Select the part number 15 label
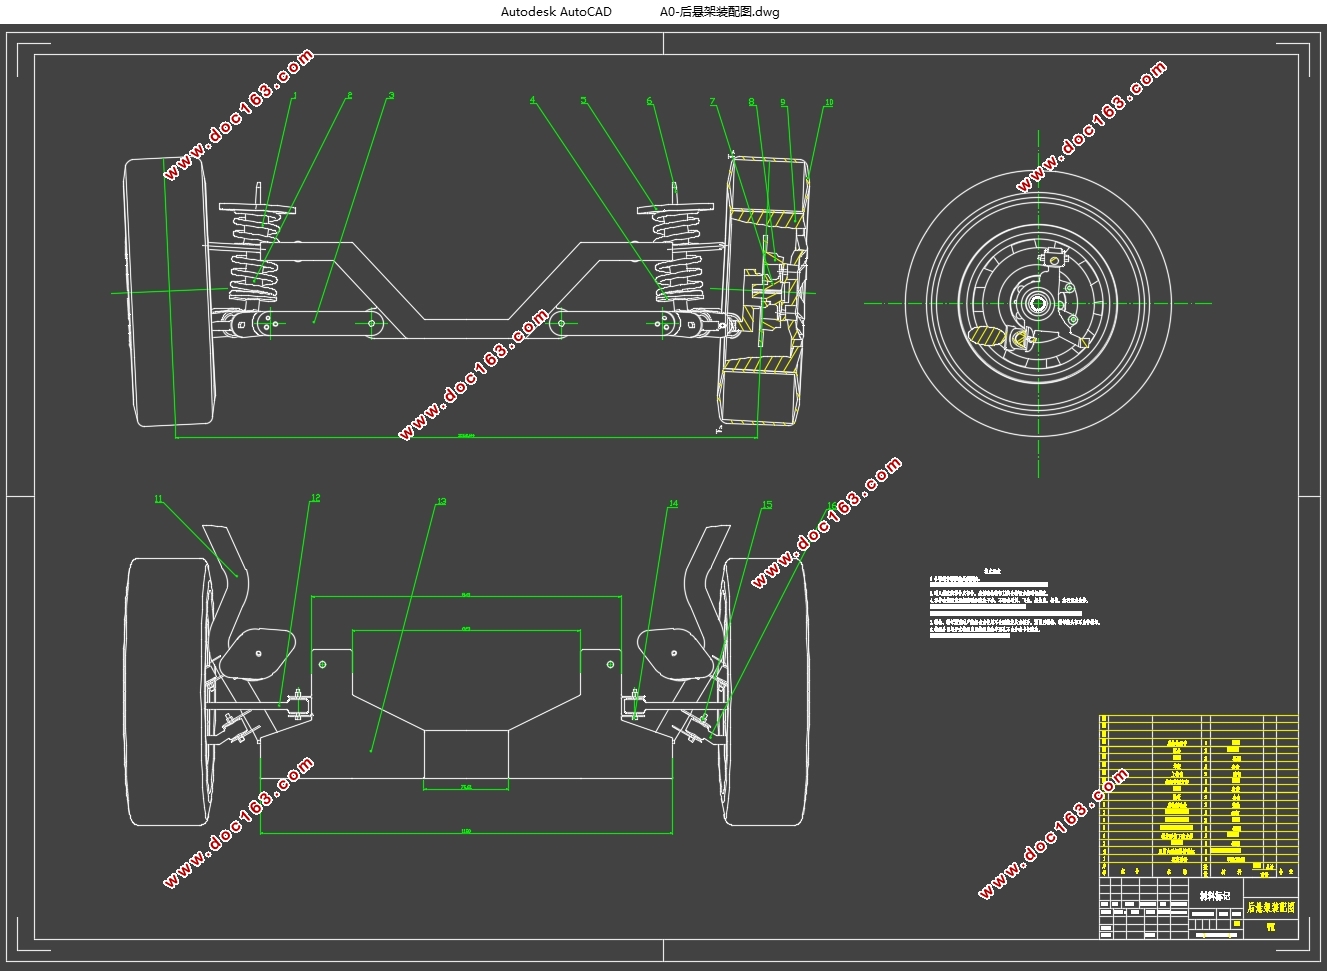Viewport: 1327px width, 971px height. click(x=767, y=505)
